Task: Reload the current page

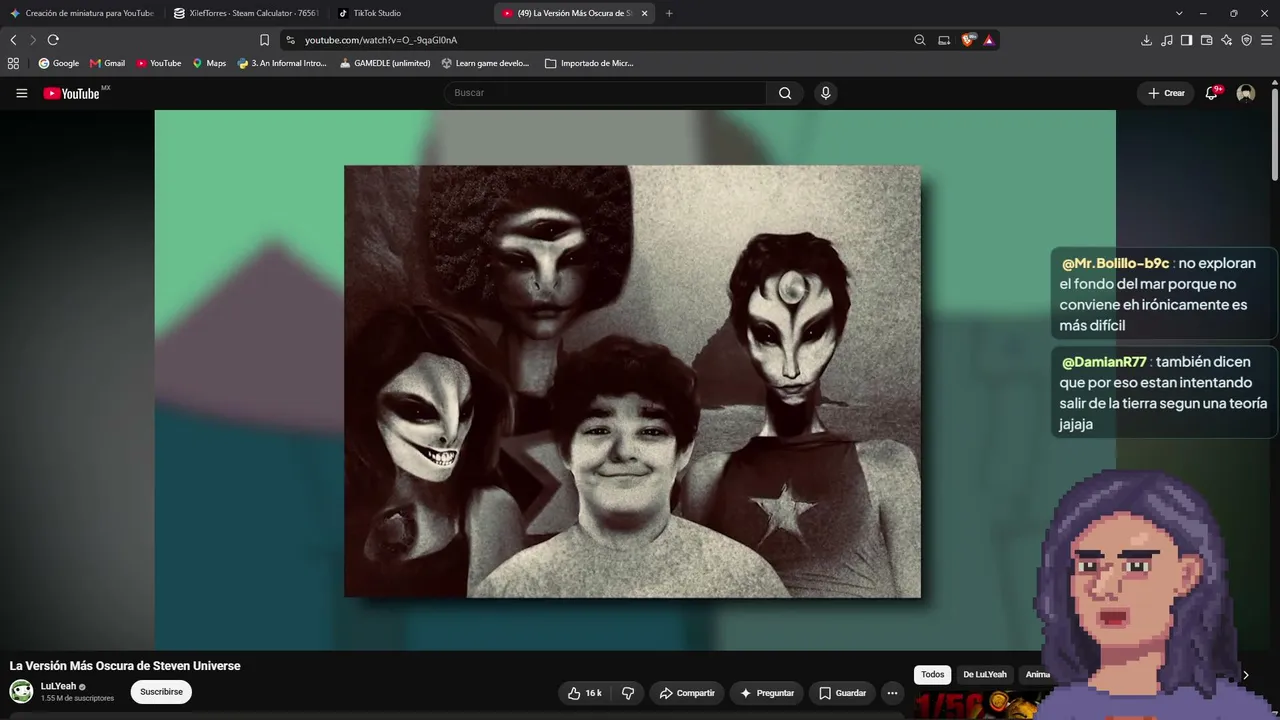Action: pyautogui.click(x=53, y=40)
